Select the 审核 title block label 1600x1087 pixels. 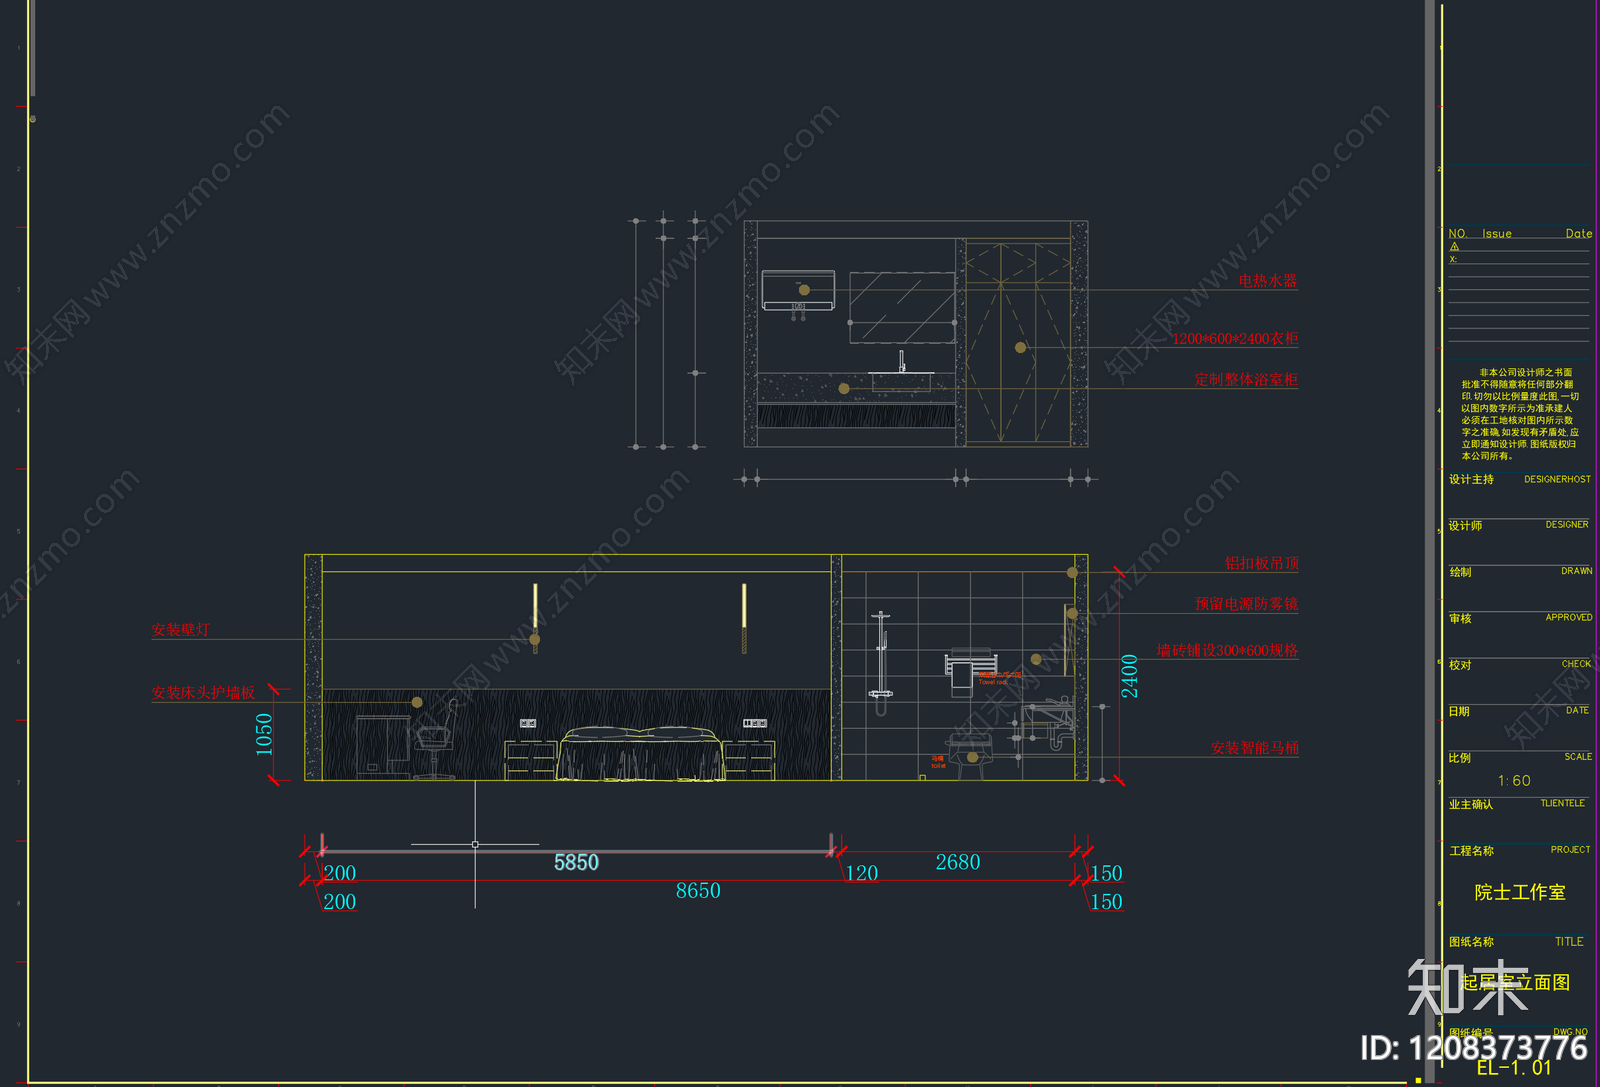pos(1460,619)
